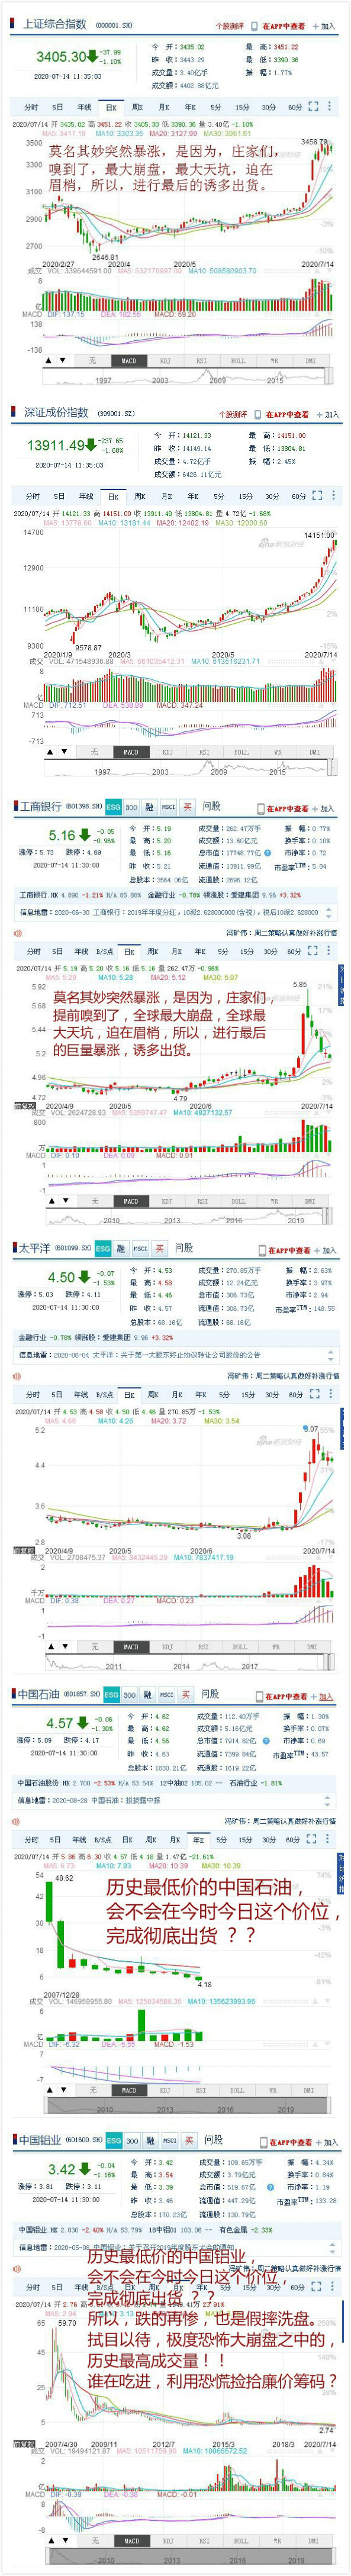The image size is (351, 2576).
Task: Click 问股 link next to 工商银行
Action: point(210,806)
